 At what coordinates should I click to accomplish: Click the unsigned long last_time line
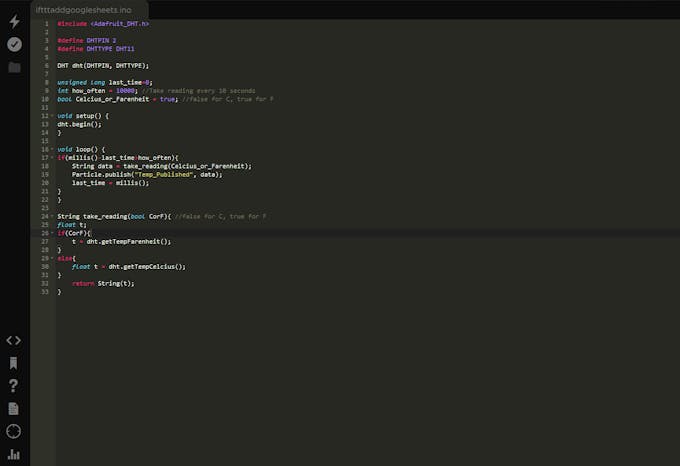(x=105, y=82)
